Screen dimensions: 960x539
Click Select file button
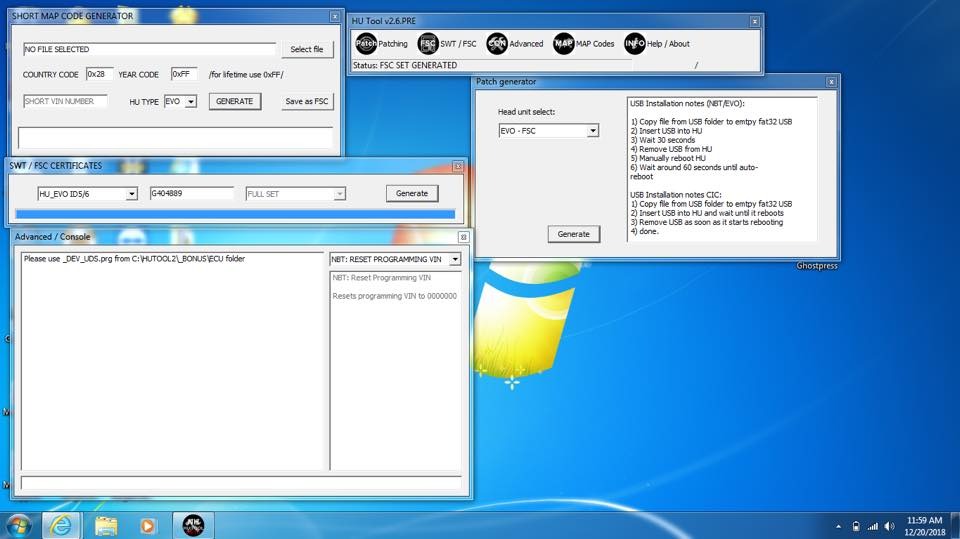click(x=307, y=49)
